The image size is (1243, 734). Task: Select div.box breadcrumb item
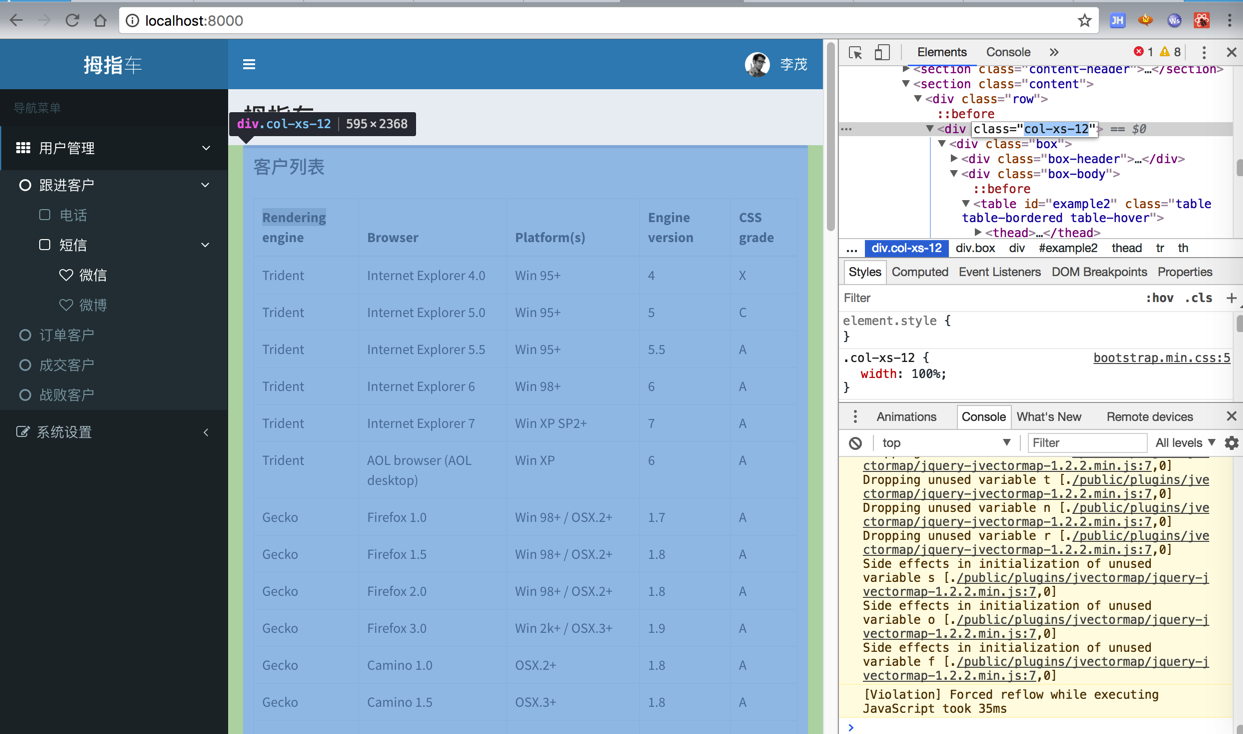(975, 248)
